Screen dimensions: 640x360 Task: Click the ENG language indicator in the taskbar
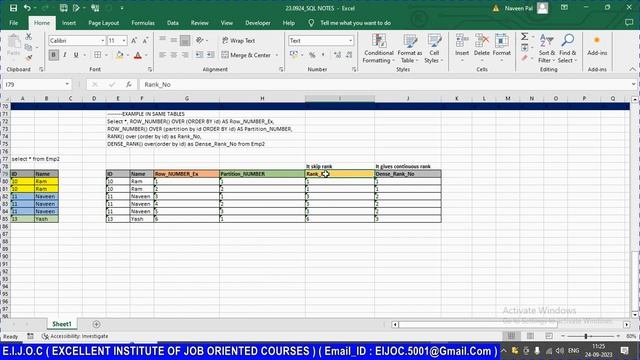pos(573,351)
